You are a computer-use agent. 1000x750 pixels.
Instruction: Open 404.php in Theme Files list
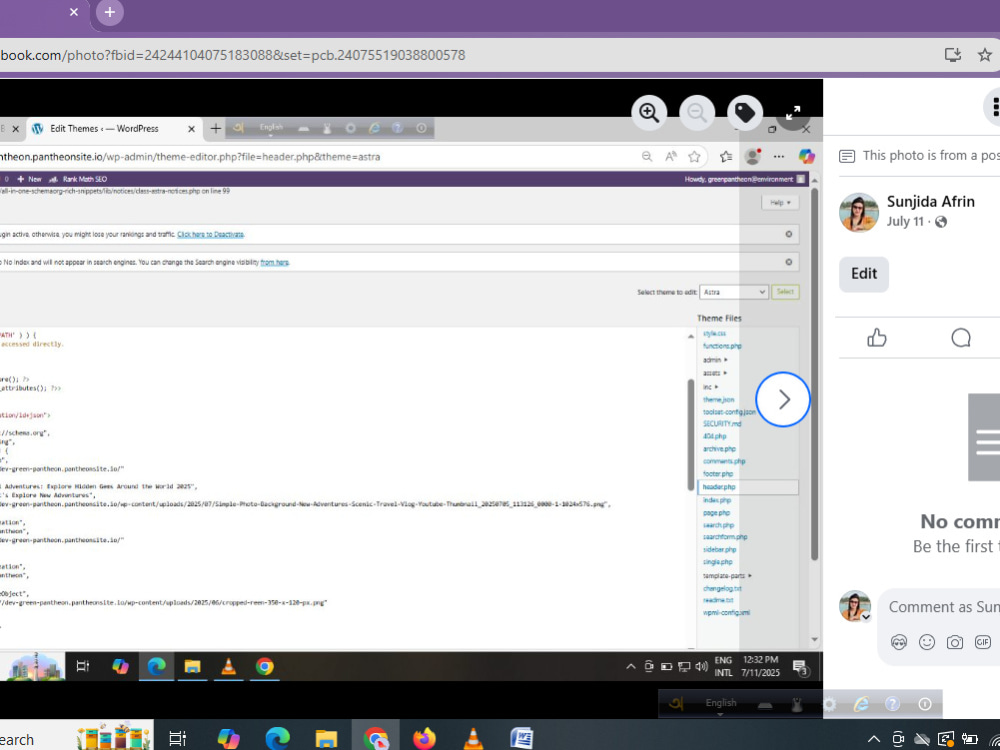[x=714, y=436]
